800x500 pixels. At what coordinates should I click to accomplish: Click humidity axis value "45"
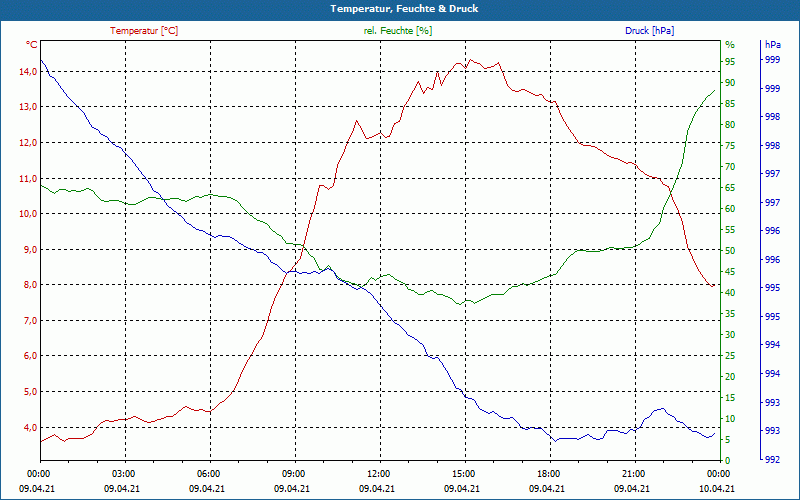tap(730, 271)
